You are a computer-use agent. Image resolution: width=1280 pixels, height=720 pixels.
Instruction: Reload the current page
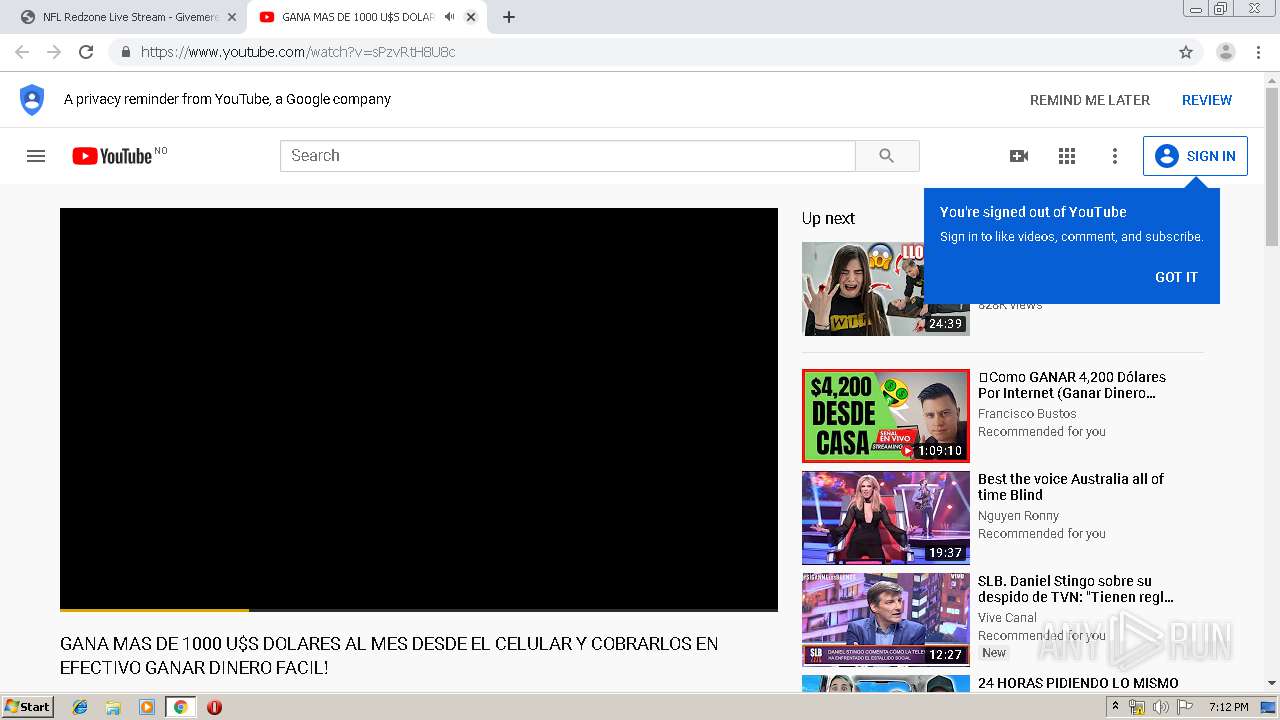[x=86, y=52]
